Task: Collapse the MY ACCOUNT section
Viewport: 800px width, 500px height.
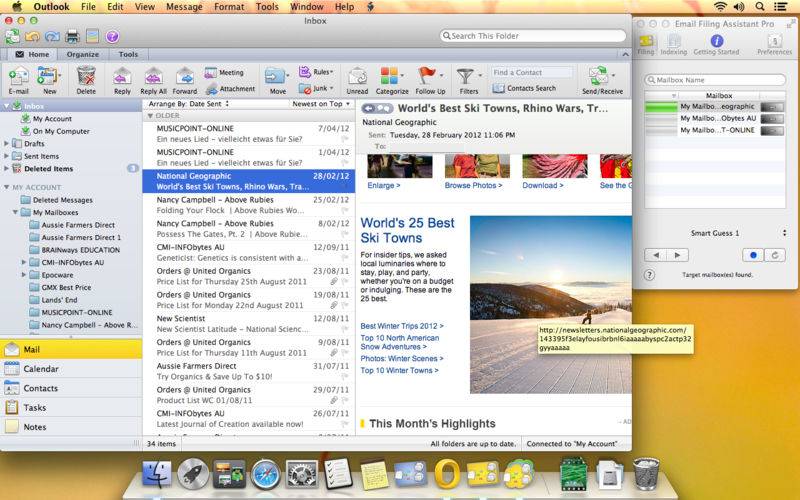Action: pos(7,187)
